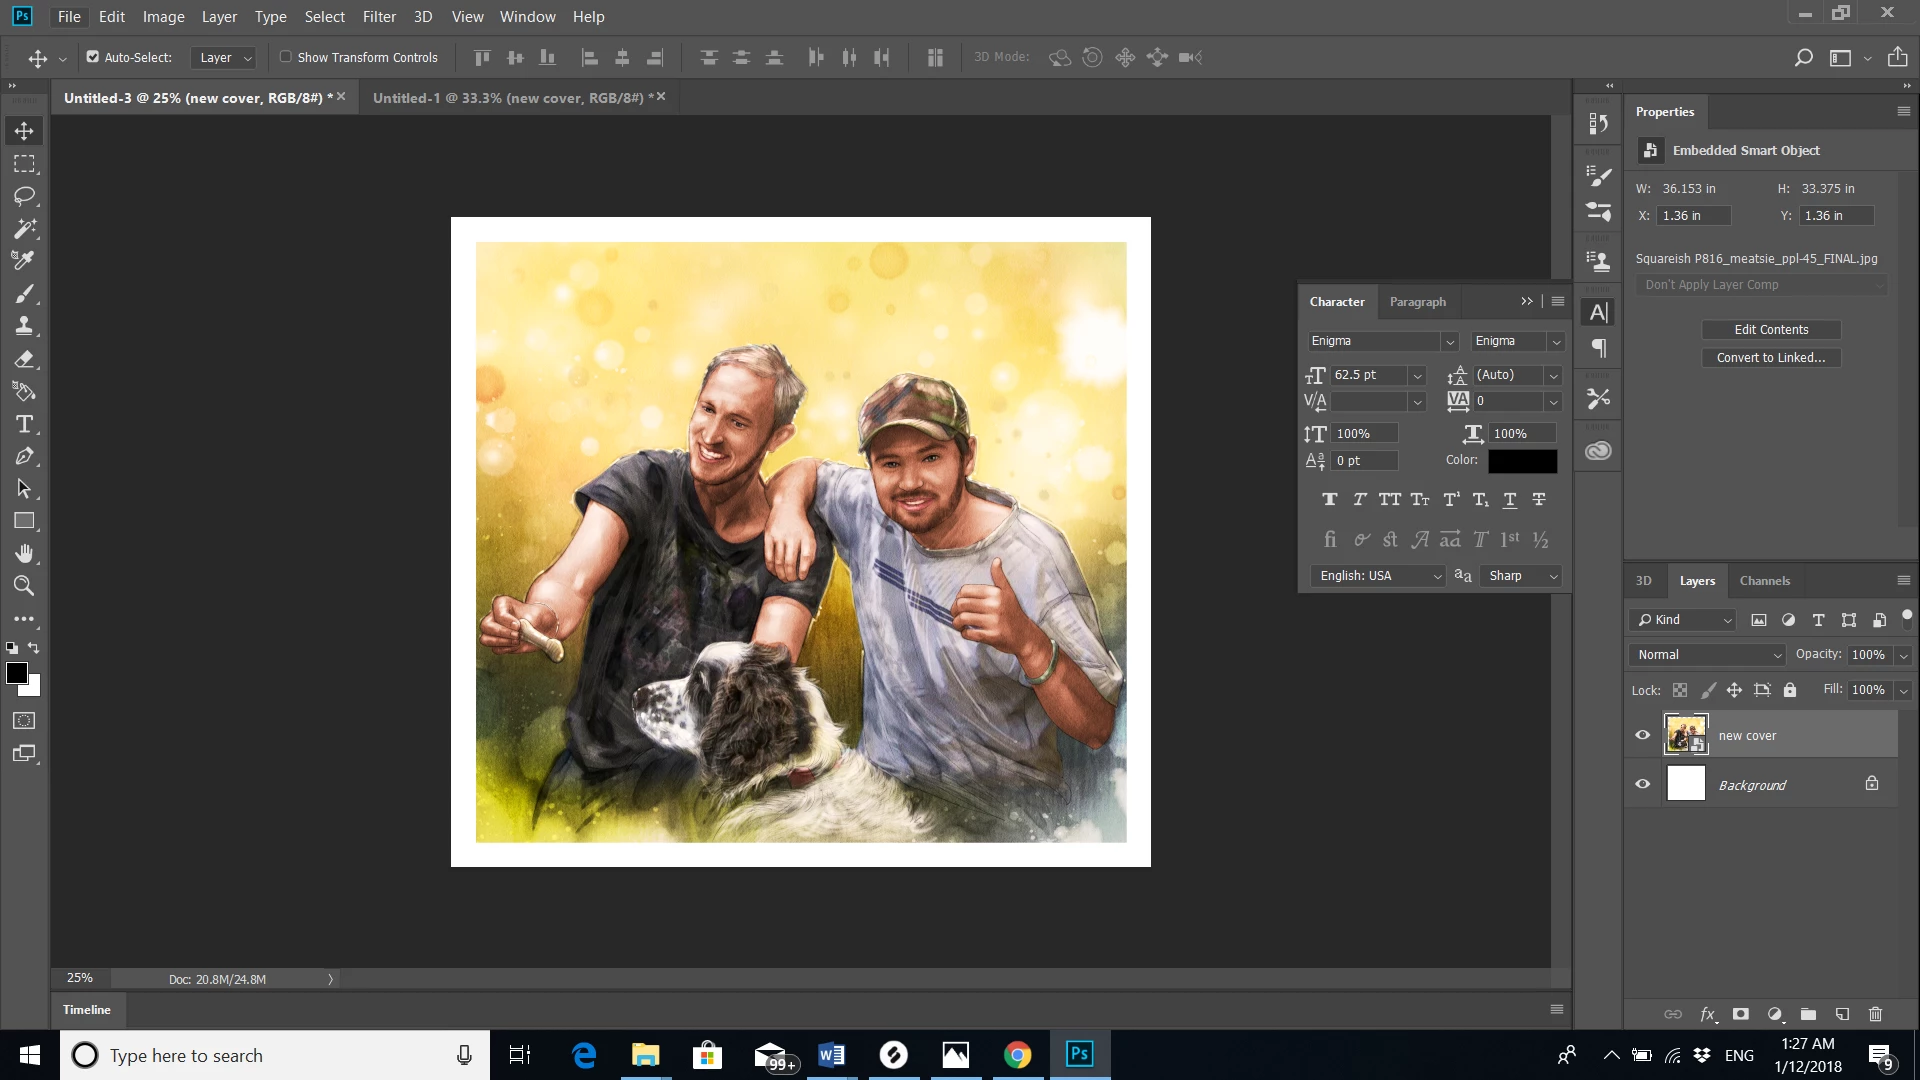Select the Magic Wand tool
Screen dimensions: 1920x1080
[x=24, y=228]
